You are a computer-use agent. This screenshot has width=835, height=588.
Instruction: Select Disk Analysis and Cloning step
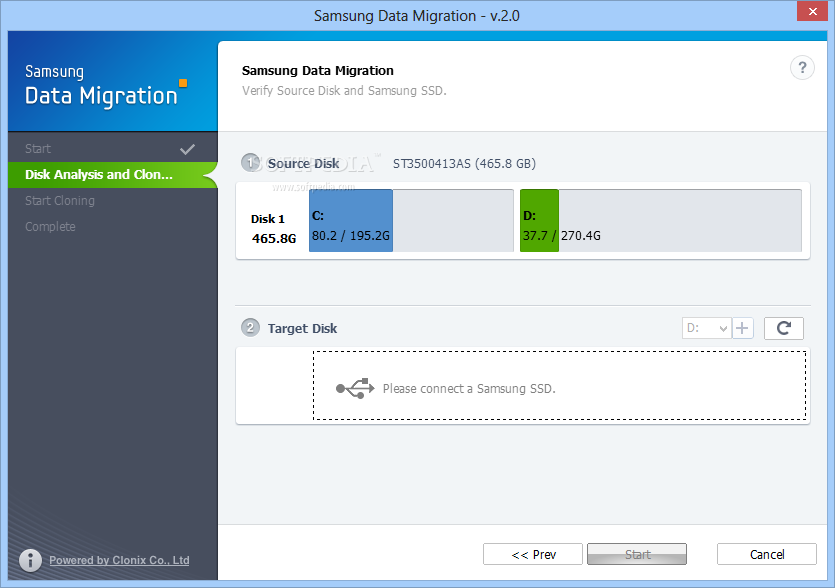pyautogui.click(x=113, y=175)
